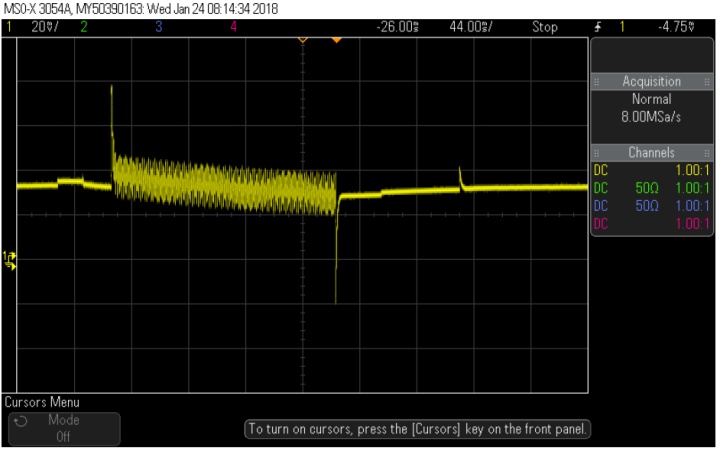
Task: Click the -4.75V trigger level value
Action: coord(676,27)
